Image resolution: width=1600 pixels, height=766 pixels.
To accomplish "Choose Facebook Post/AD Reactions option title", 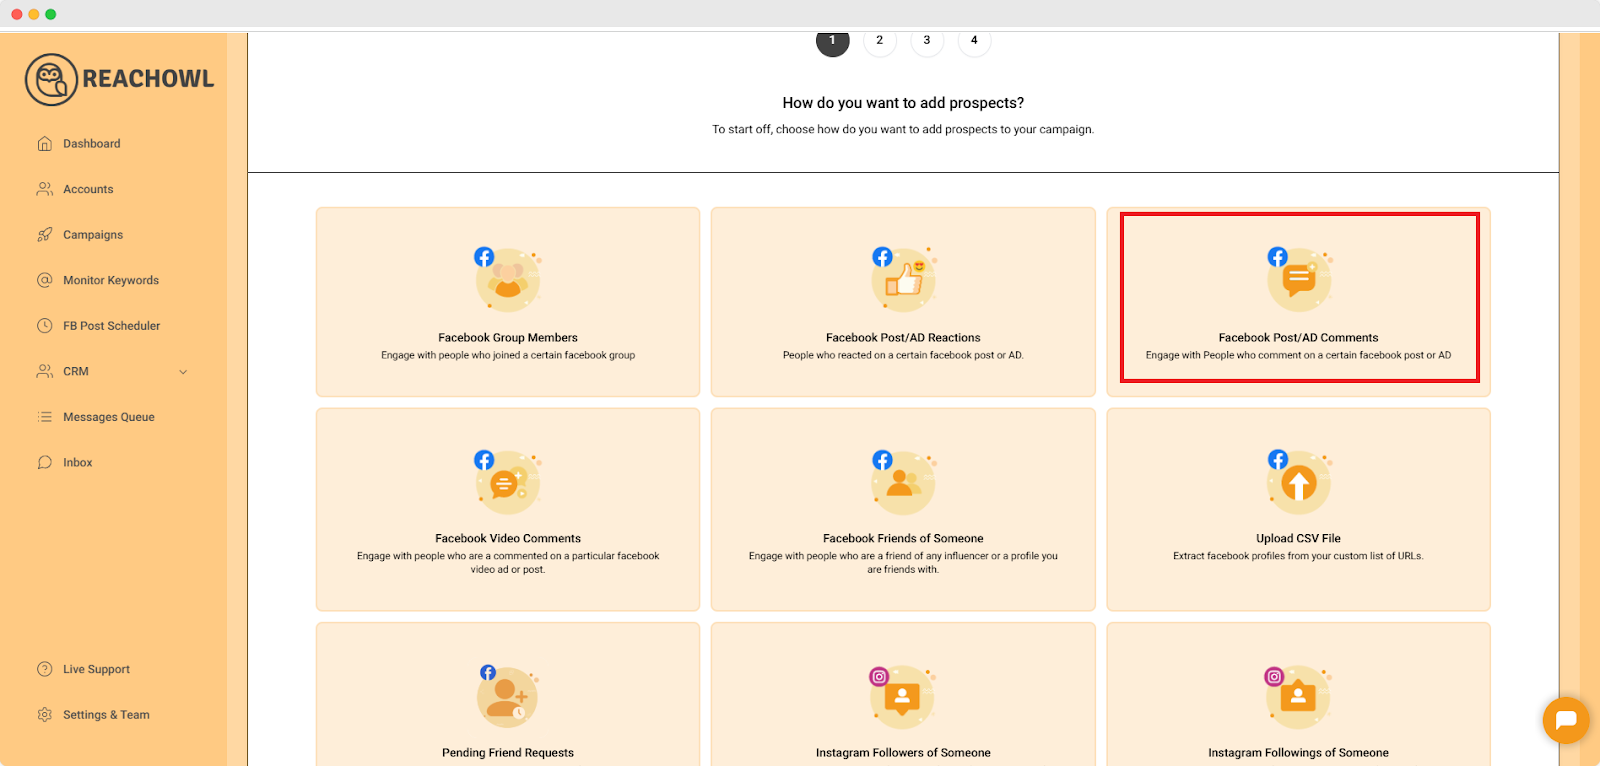I will click(x=903, y=338).
